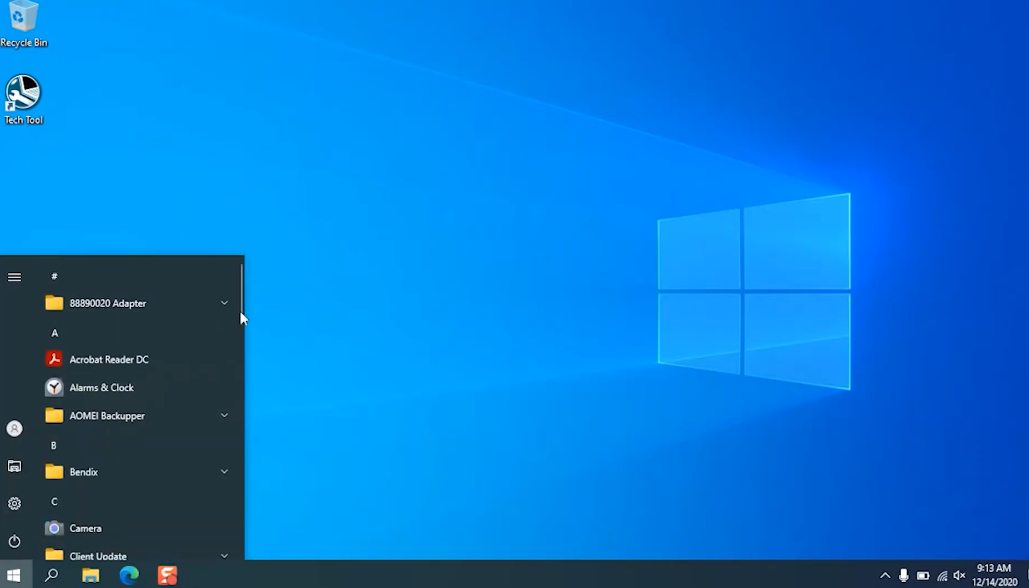Open the battery status tray icon
This screenshot has height=588, width=1029.
[x=923, y=576]
